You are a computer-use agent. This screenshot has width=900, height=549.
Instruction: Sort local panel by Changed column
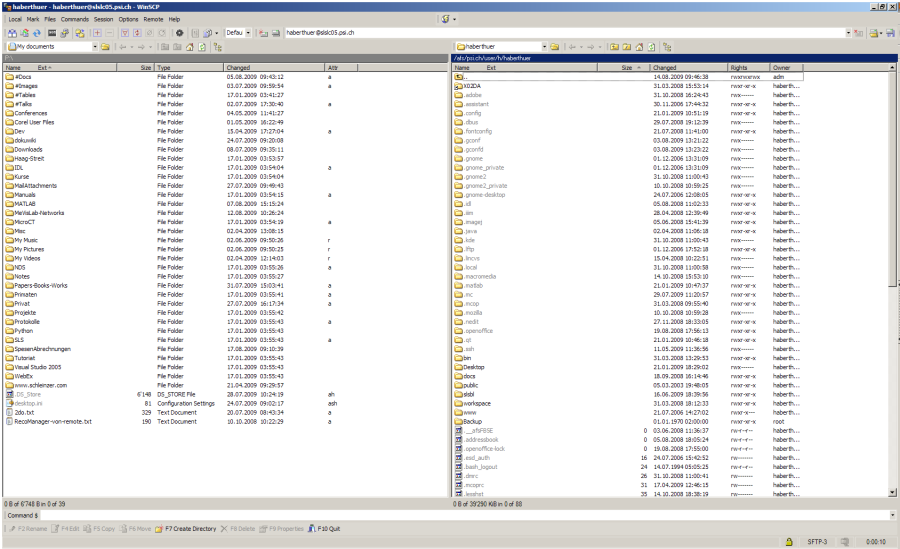(x=274, y=68)
